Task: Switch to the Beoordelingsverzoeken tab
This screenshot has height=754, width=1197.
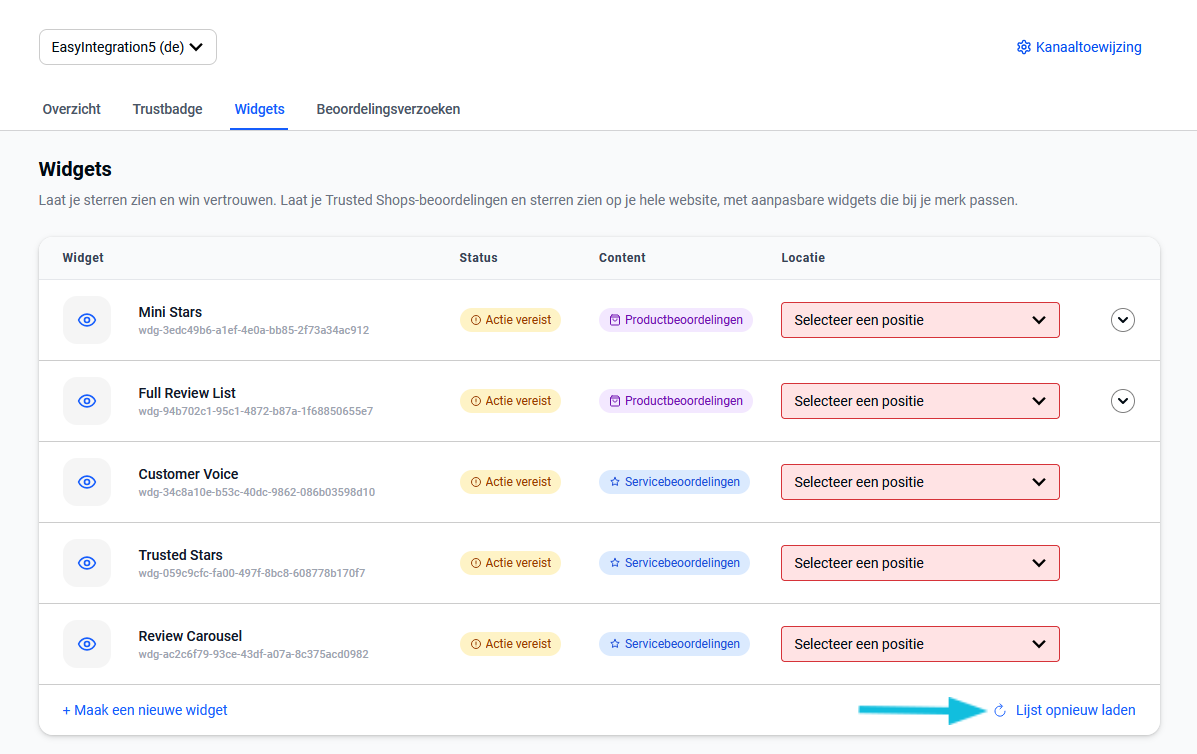Action: pyautogui.click(x=388, y=109)
